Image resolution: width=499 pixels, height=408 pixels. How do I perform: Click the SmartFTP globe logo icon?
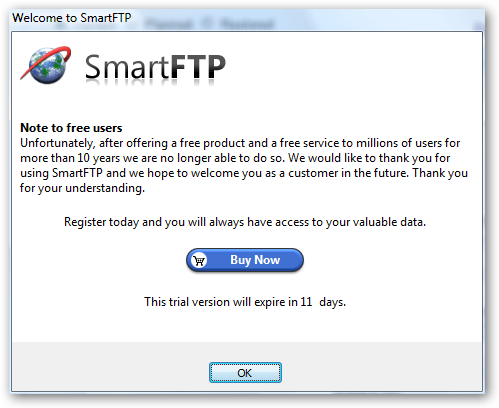tap(46, 65)
